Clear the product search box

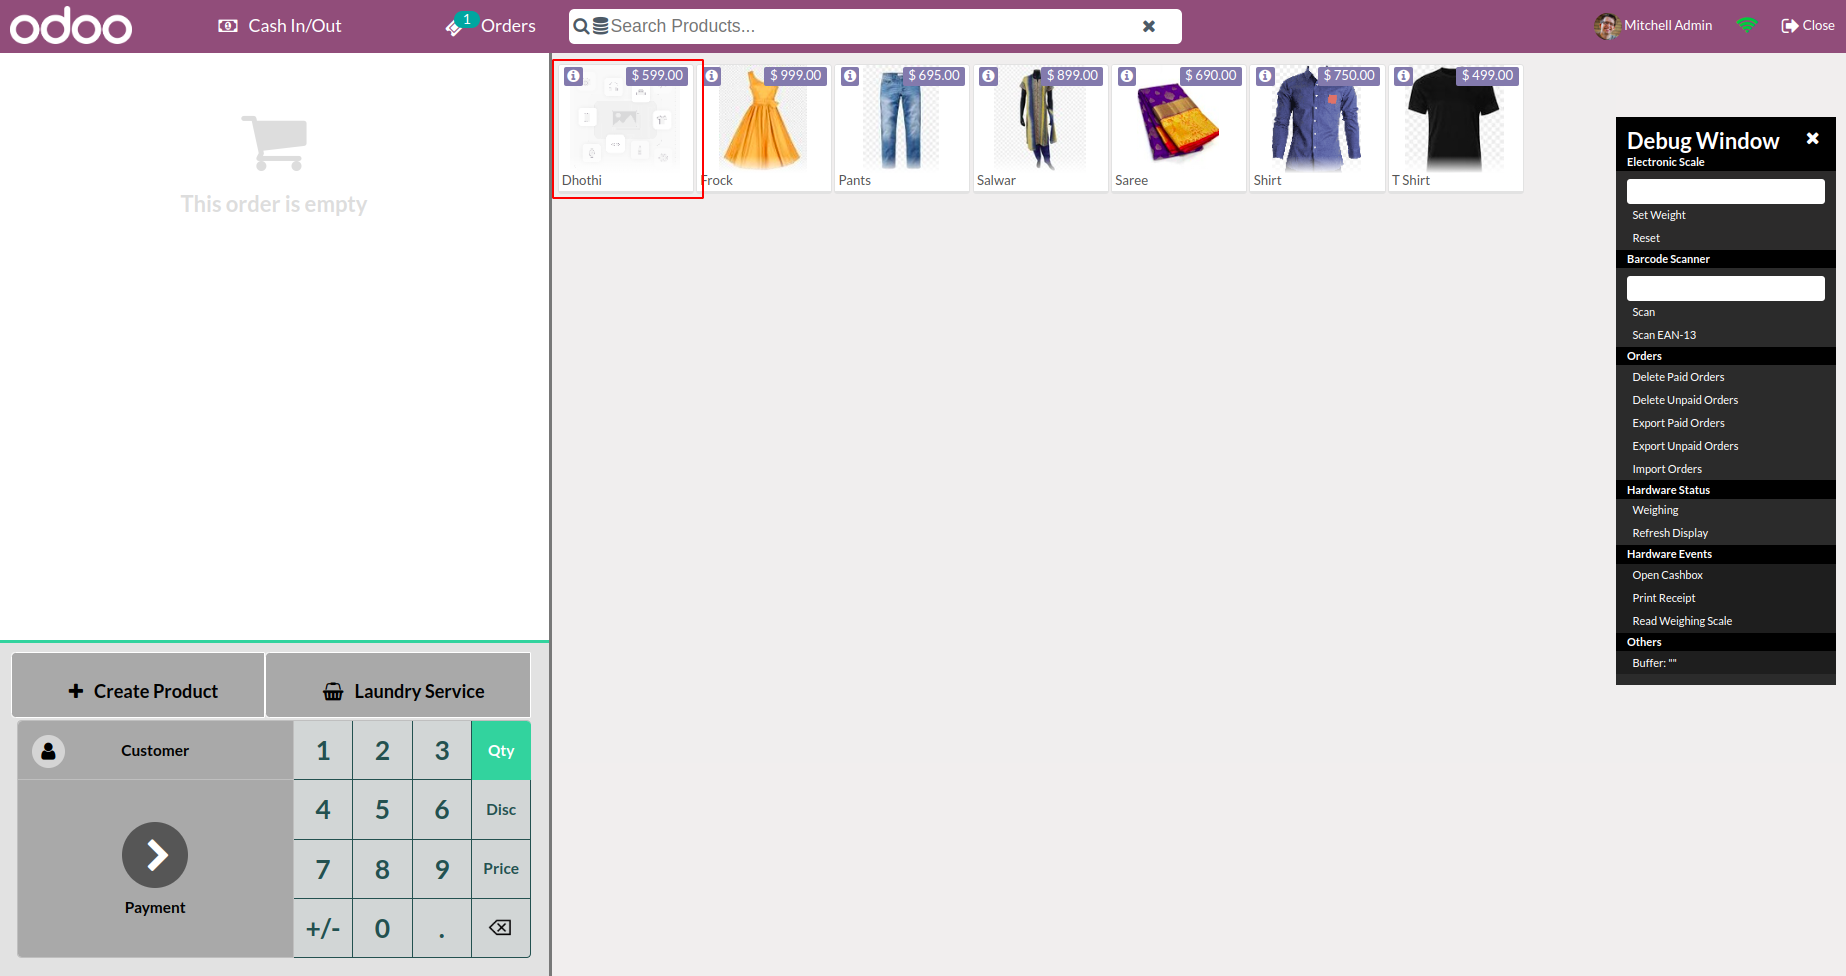[1149, 26]
